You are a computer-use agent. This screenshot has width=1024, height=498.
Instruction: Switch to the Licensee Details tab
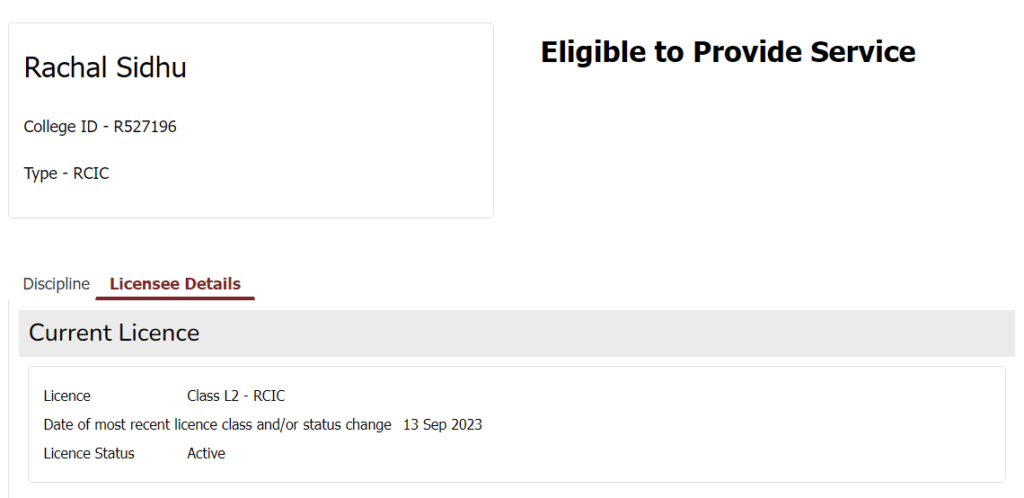click(175, 284)
